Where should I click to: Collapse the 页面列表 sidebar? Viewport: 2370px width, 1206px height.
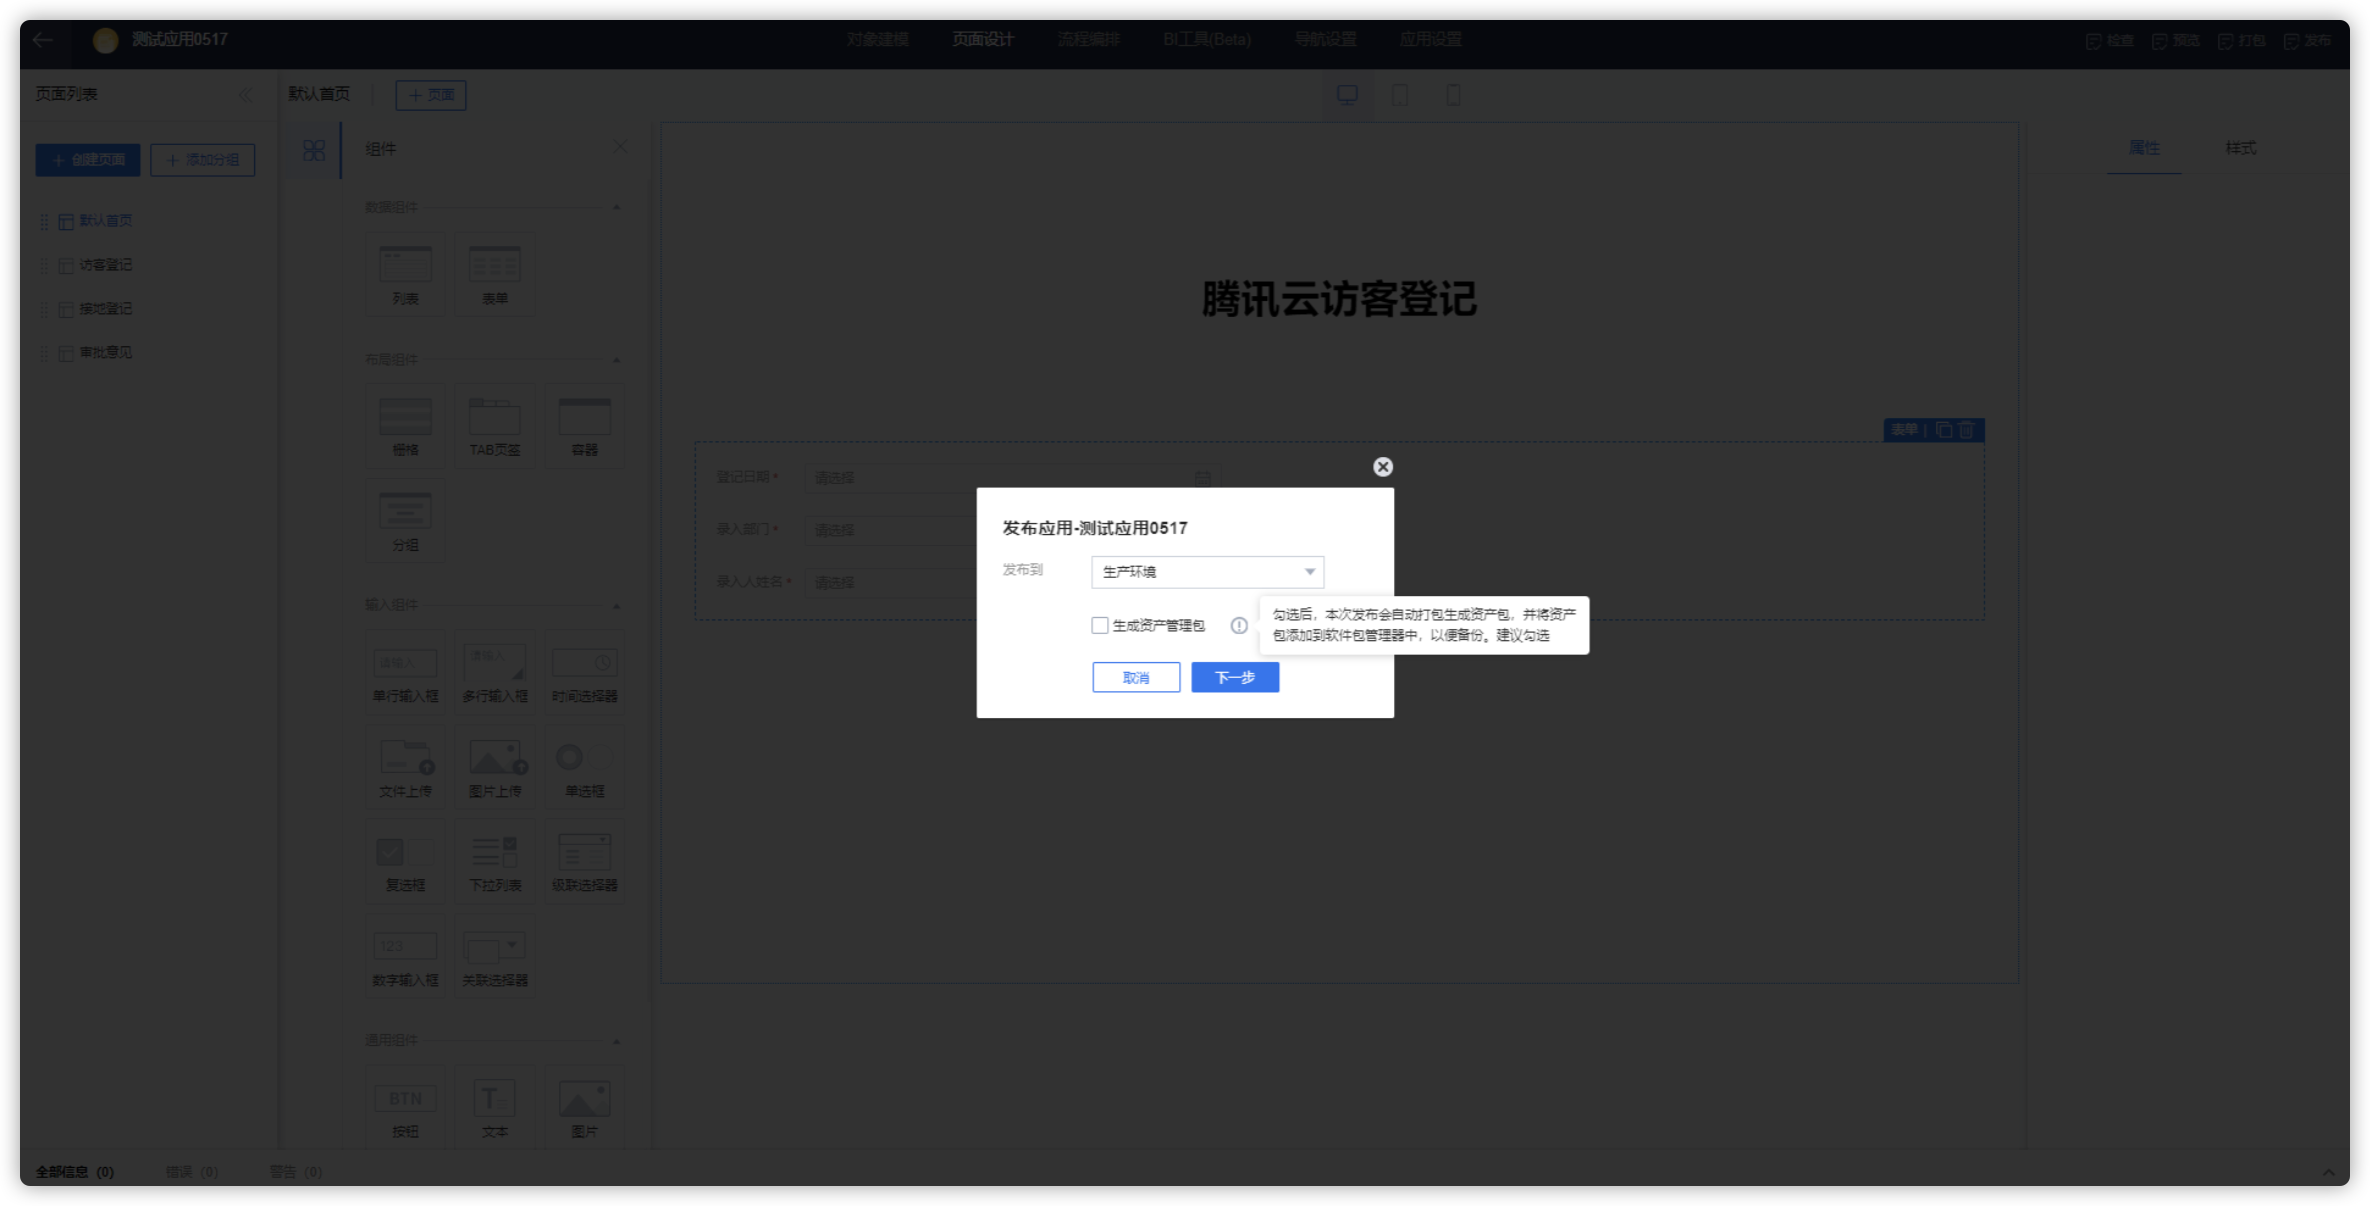(x=246, y=95)
